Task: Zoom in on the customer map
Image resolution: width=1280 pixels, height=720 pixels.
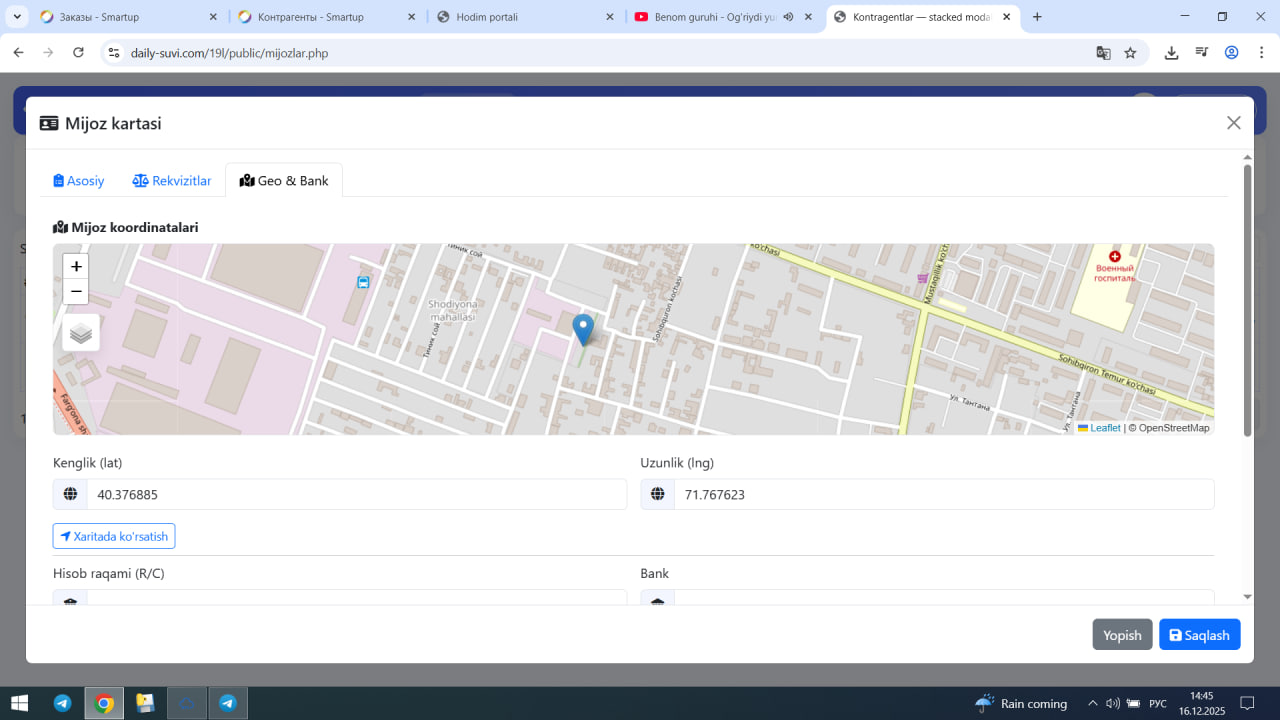Action: click(x=76, y=266)
